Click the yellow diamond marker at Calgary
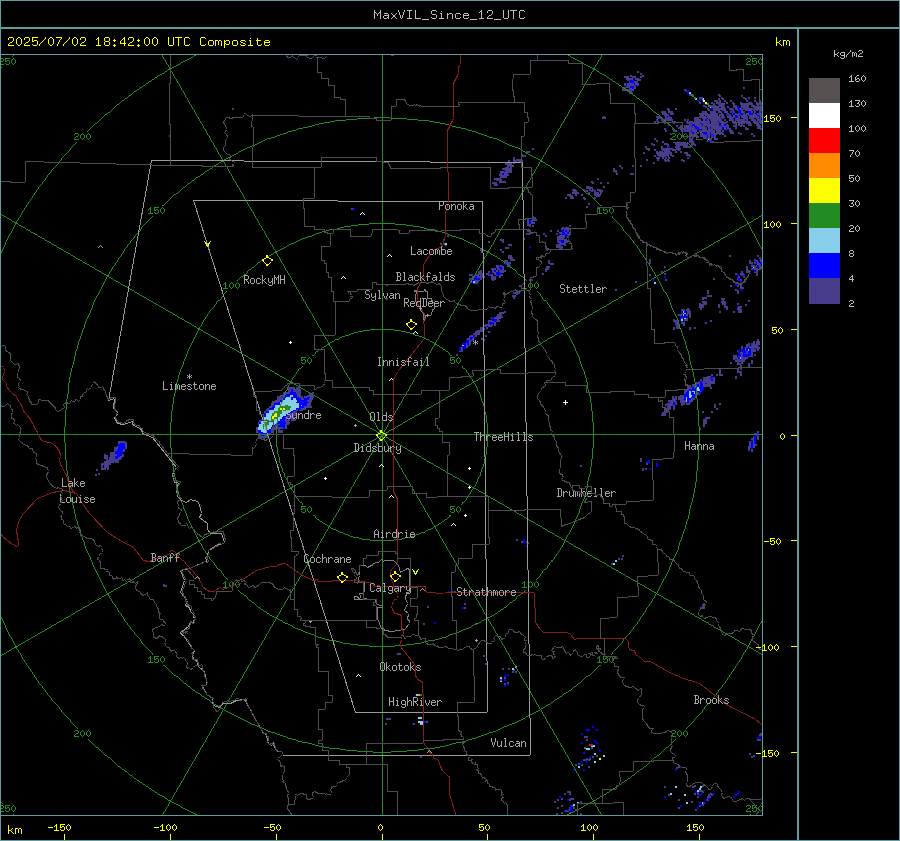Screen dimensions: 900x841 [395, 576]
